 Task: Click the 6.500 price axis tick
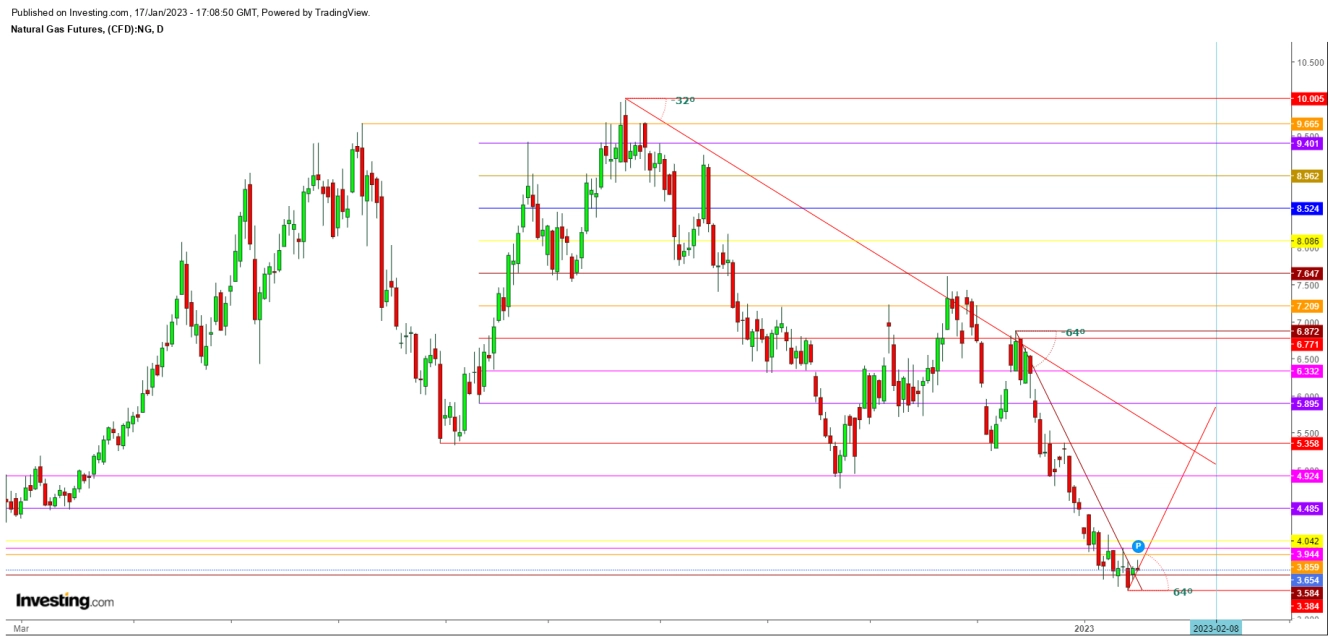click(1310, 359)
